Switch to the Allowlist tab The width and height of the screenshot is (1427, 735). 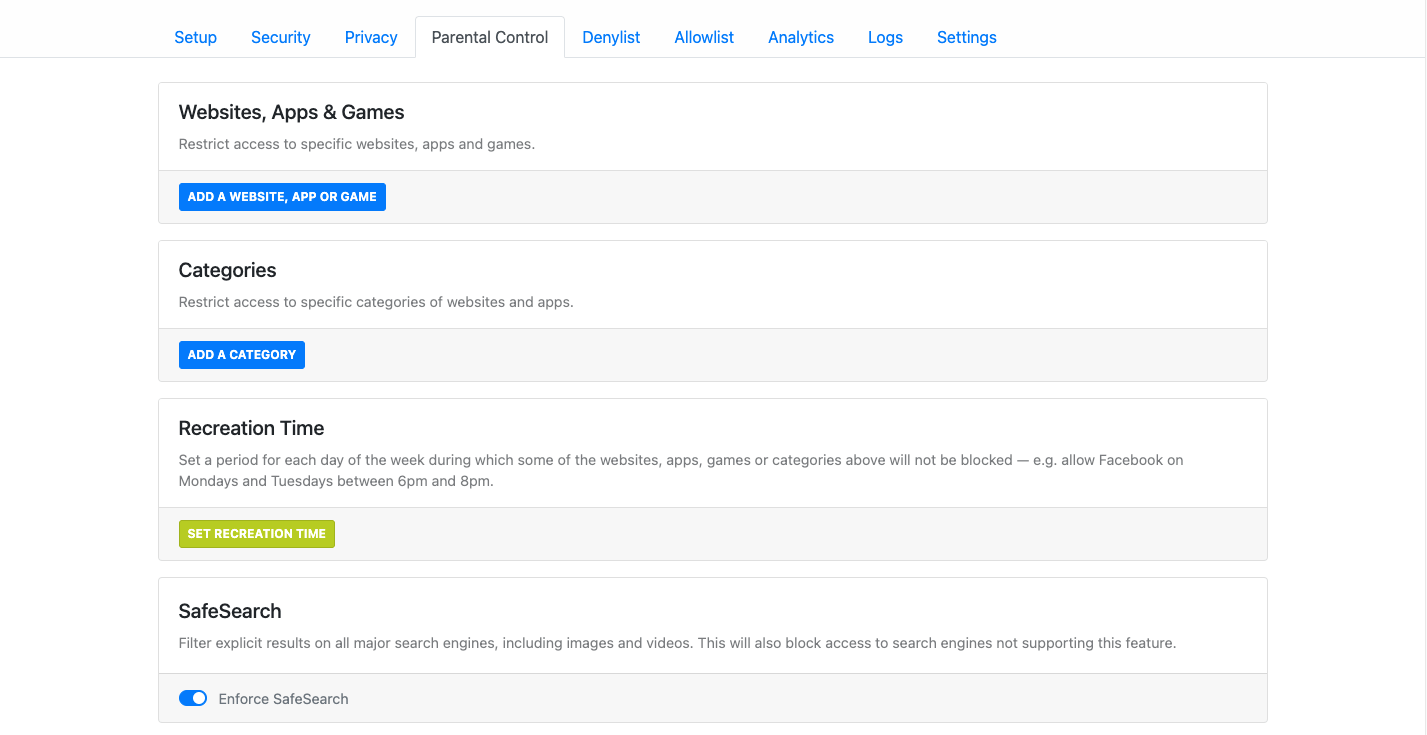tap(704, 37)
